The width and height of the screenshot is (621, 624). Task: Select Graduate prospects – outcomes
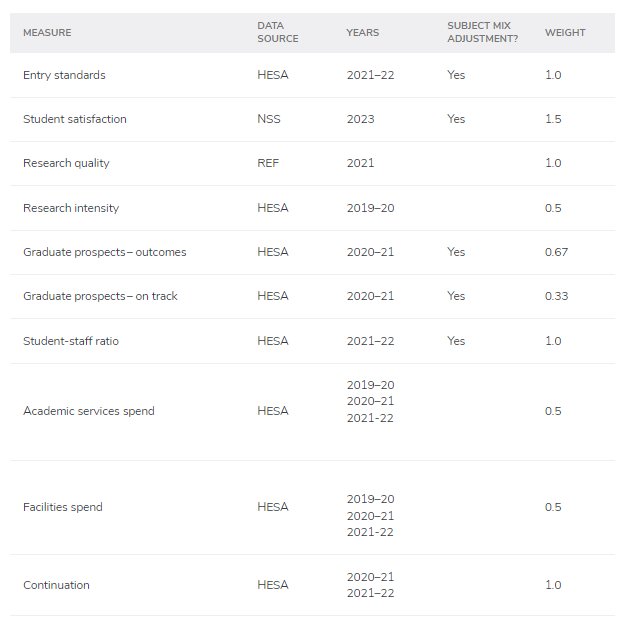[104, 252]
